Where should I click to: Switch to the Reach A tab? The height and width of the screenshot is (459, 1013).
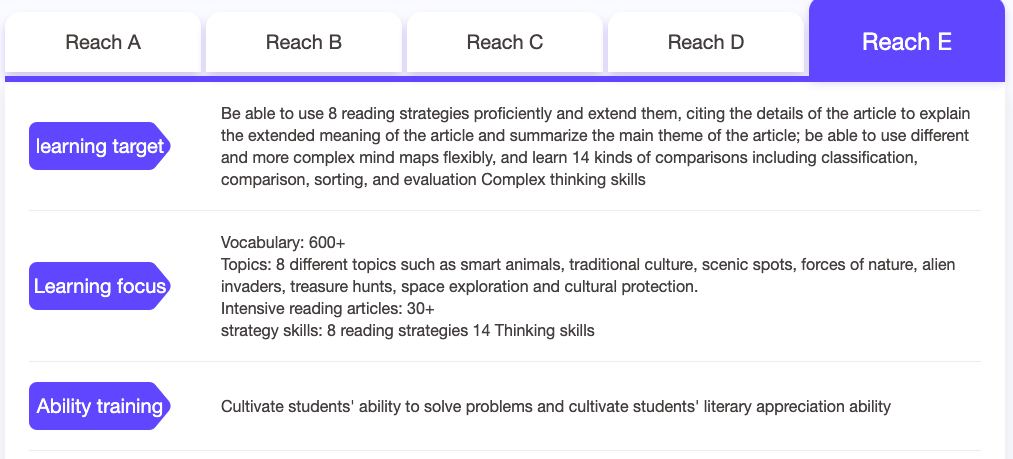click(103, 42)
